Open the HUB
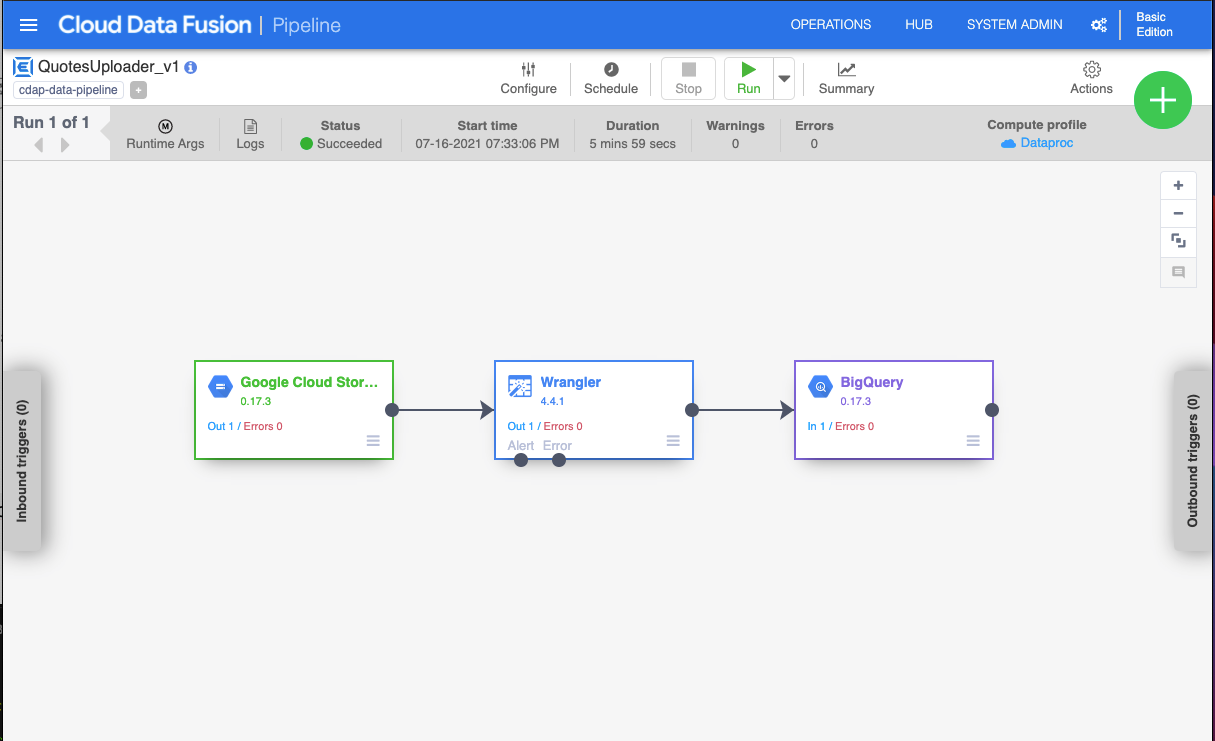 coord(919,25)
